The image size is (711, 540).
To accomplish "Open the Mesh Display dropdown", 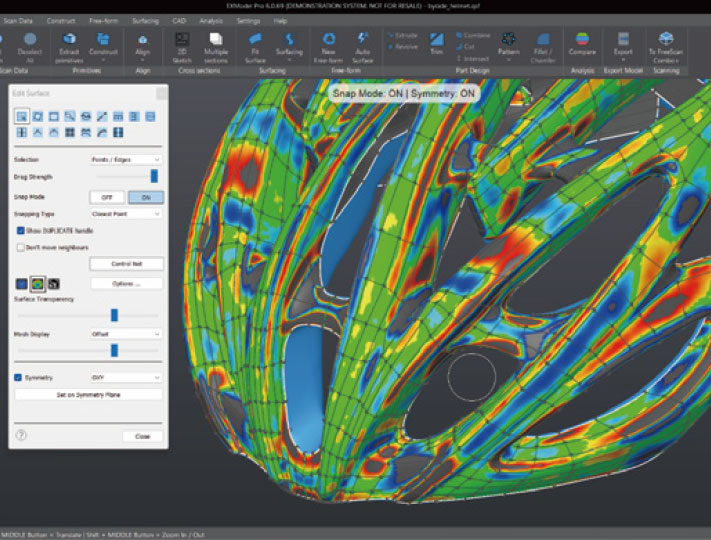I will click(x=125, y=334).
